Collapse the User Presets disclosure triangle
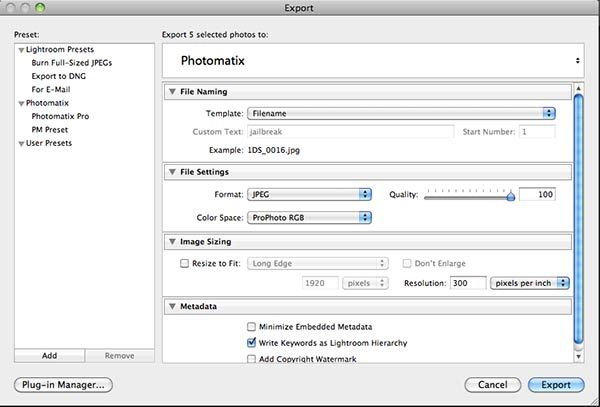 point(21,144)
